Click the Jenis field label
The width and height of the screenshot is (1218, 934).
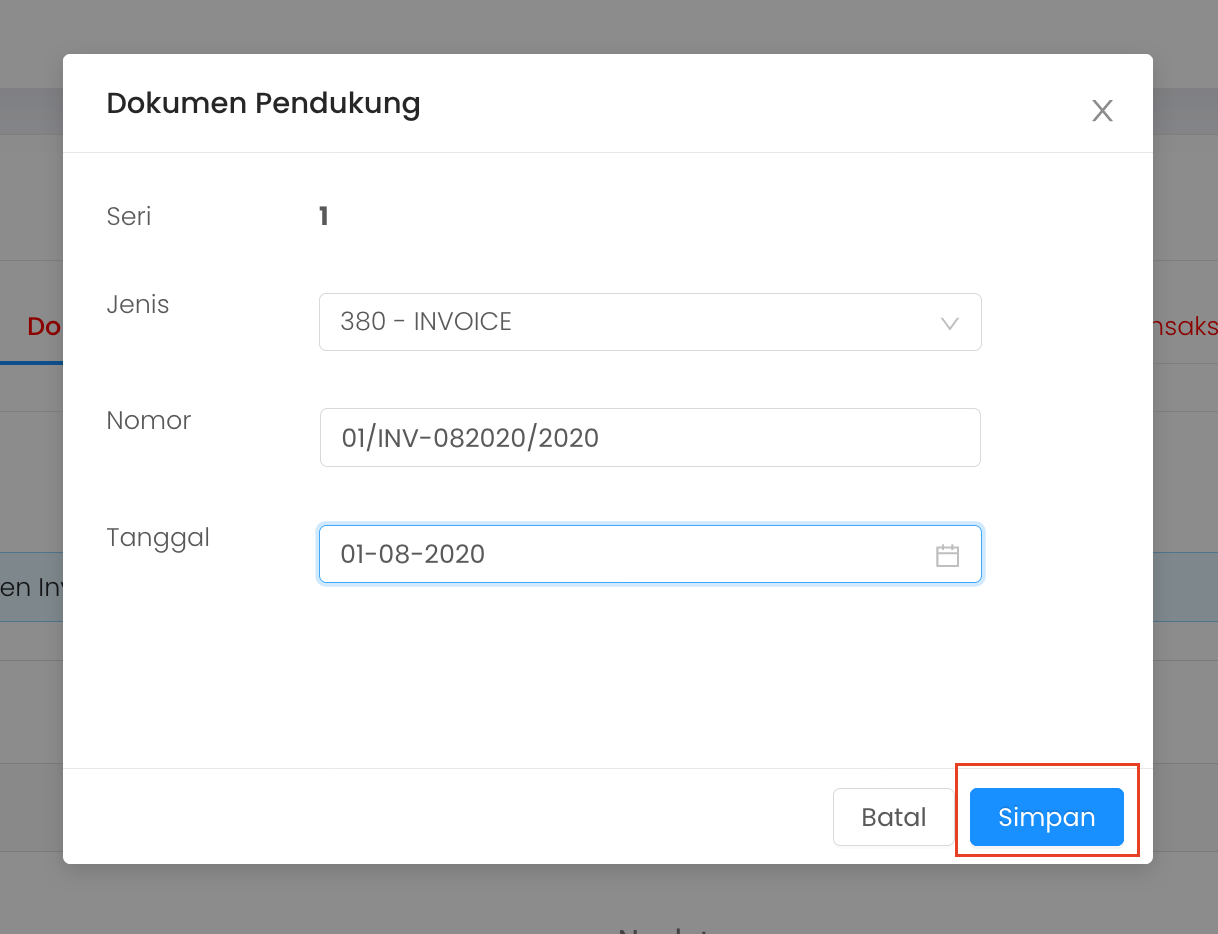click(x=138, y=304)
